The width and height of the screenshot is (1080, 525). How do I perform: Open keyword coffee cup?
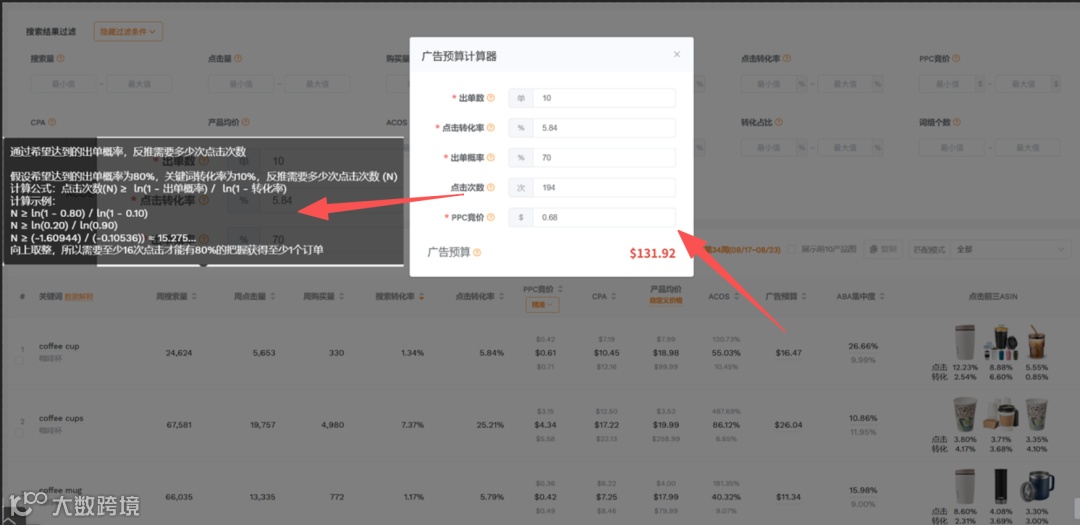click(59, 346)
